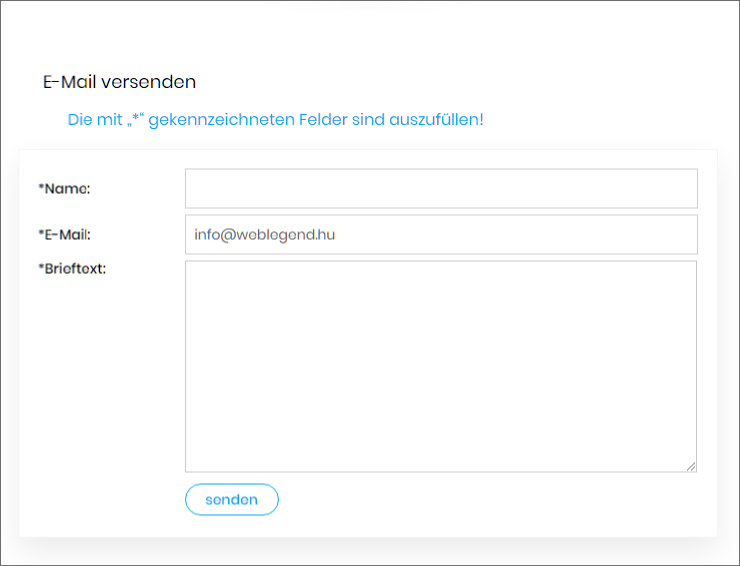
Task: Submit the form via senden
Action: (231, 499)
